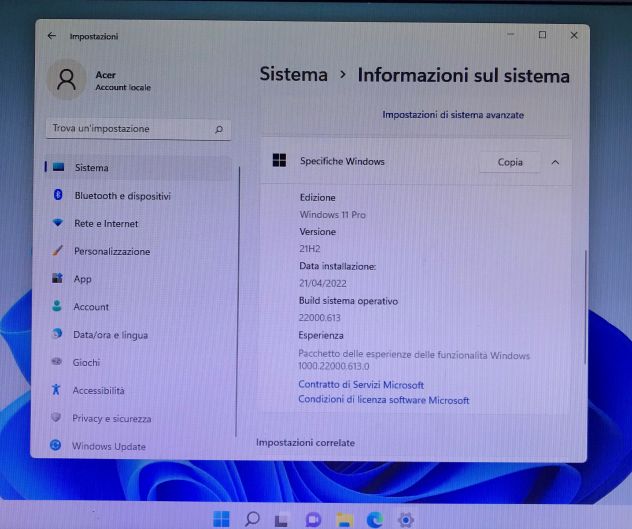Open Impostazioni di sistema avanzate link
The image size is (632, 529).
click(x=453, y=115)
